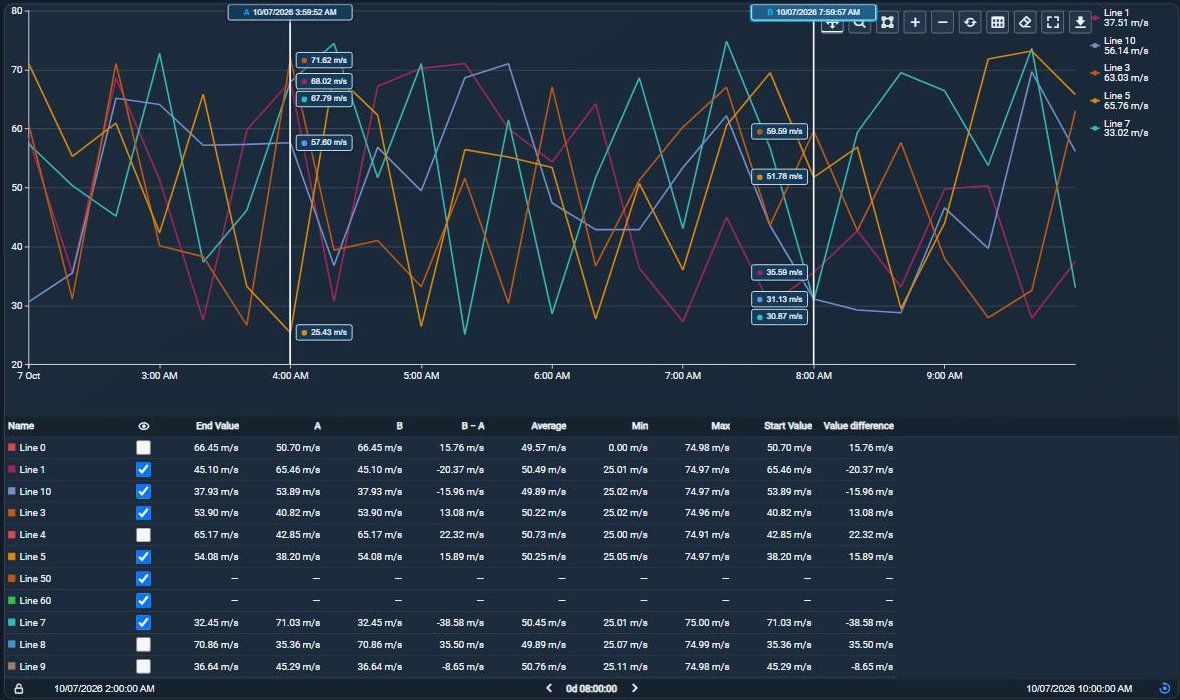This screenshot has height=700, width=1180.
Task: Uncheck the Line 50 visibility checkbox
Action: click(144, 579)
